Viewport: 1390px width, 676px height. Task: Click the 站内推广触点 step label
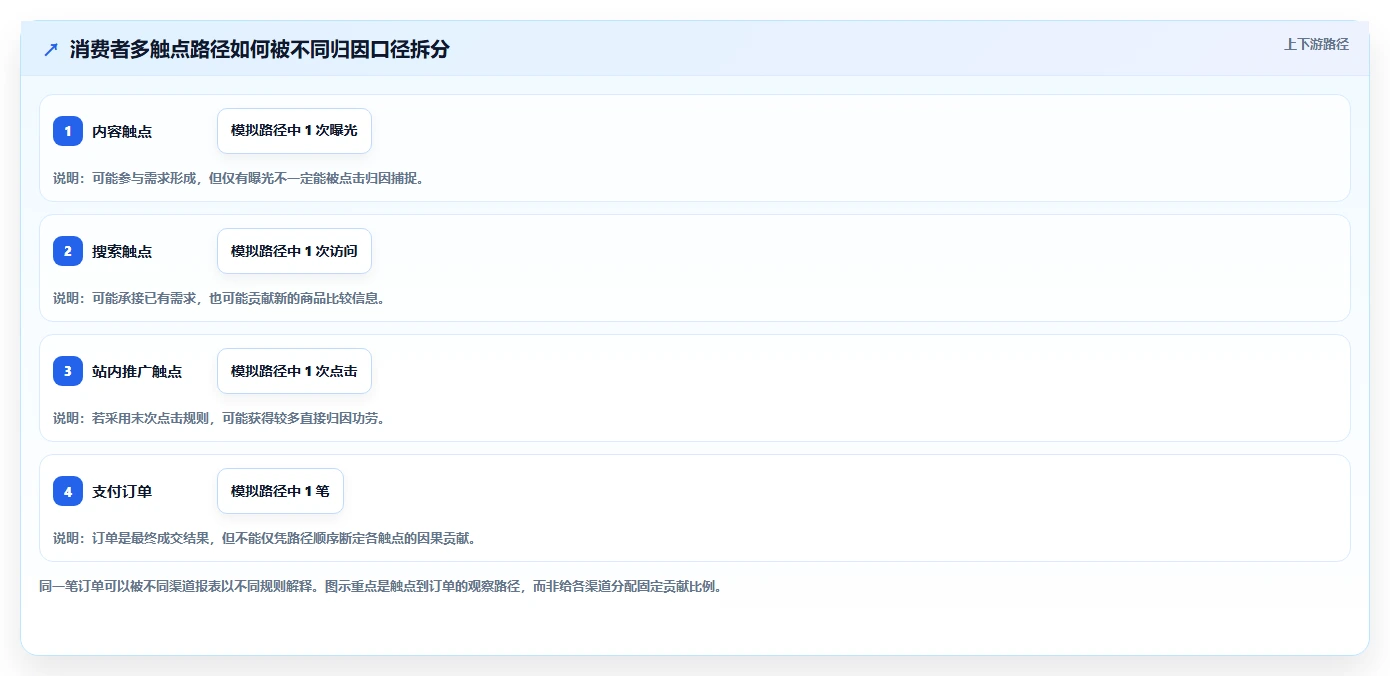(x=137, y=371)
